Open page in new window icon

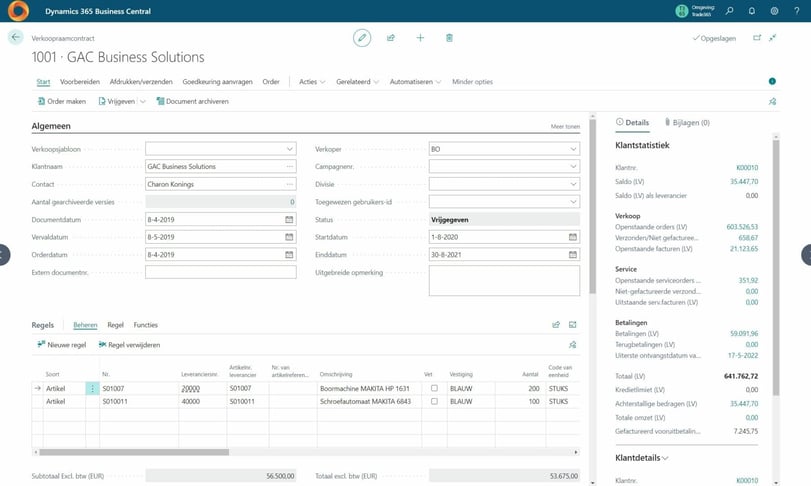click(757, 38)
